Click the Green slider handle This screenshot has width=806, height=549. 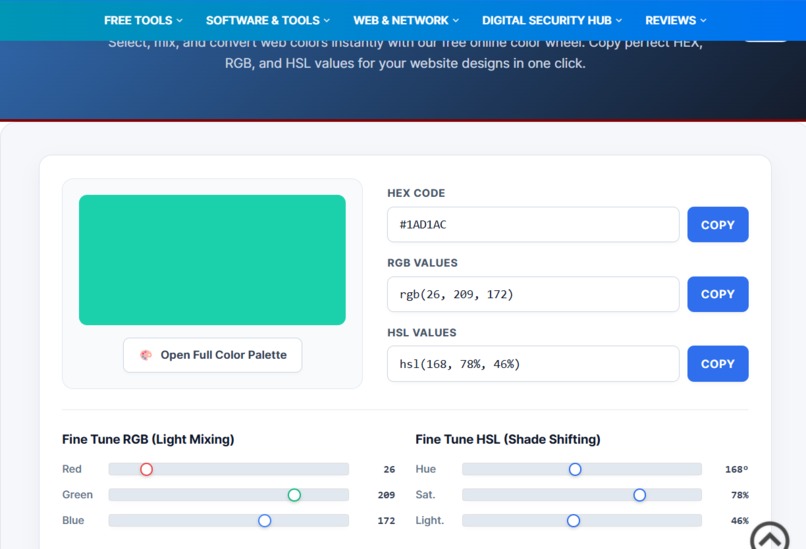294,495
